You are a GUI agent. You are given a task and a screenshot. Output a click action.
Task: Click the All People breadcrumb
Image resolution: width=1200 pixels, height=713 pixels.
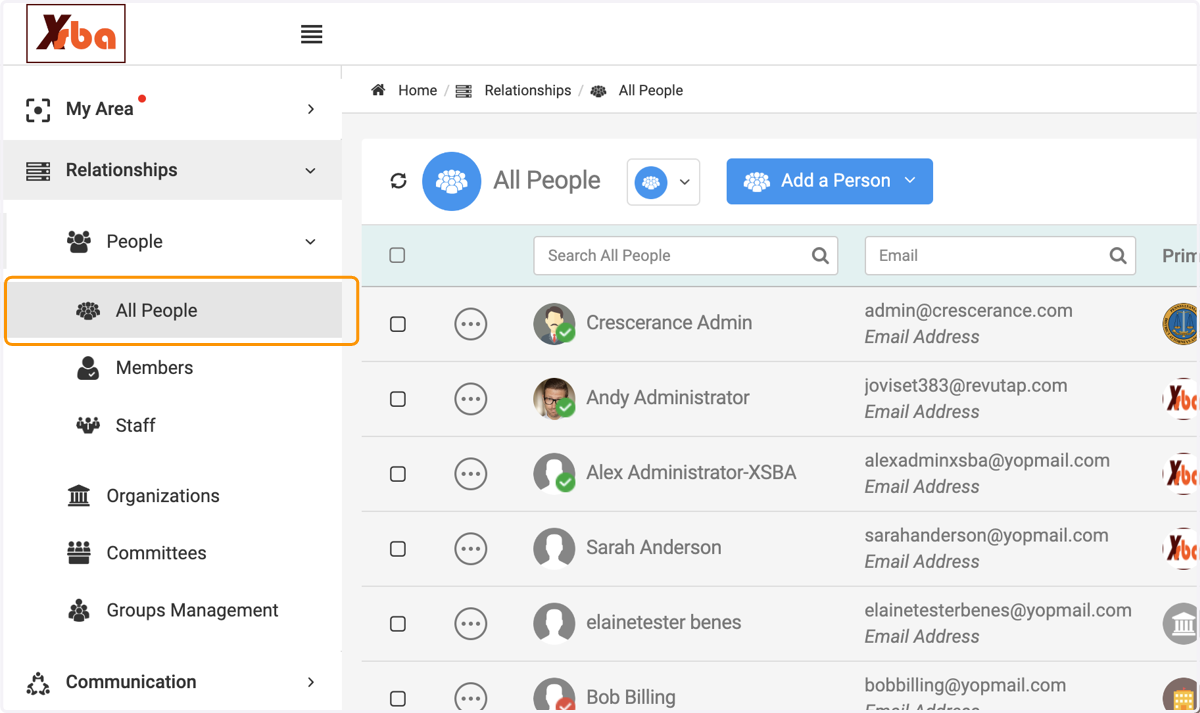tap(651, 90)
